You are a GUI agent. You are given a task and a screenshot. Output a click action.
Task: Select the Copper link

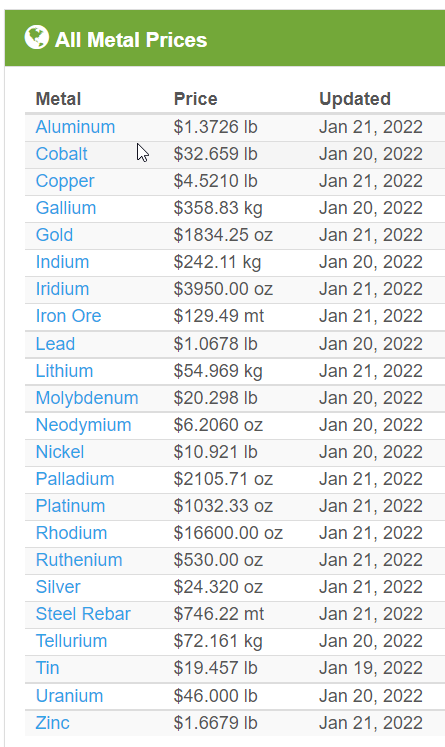coord(65,181)
